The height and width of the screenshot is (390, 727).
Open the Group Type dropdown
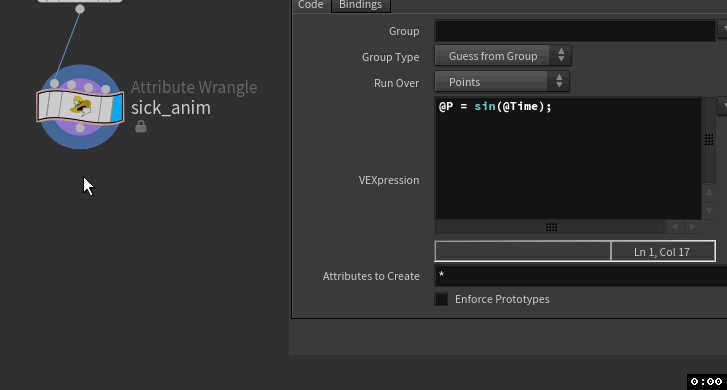point(503,56)
